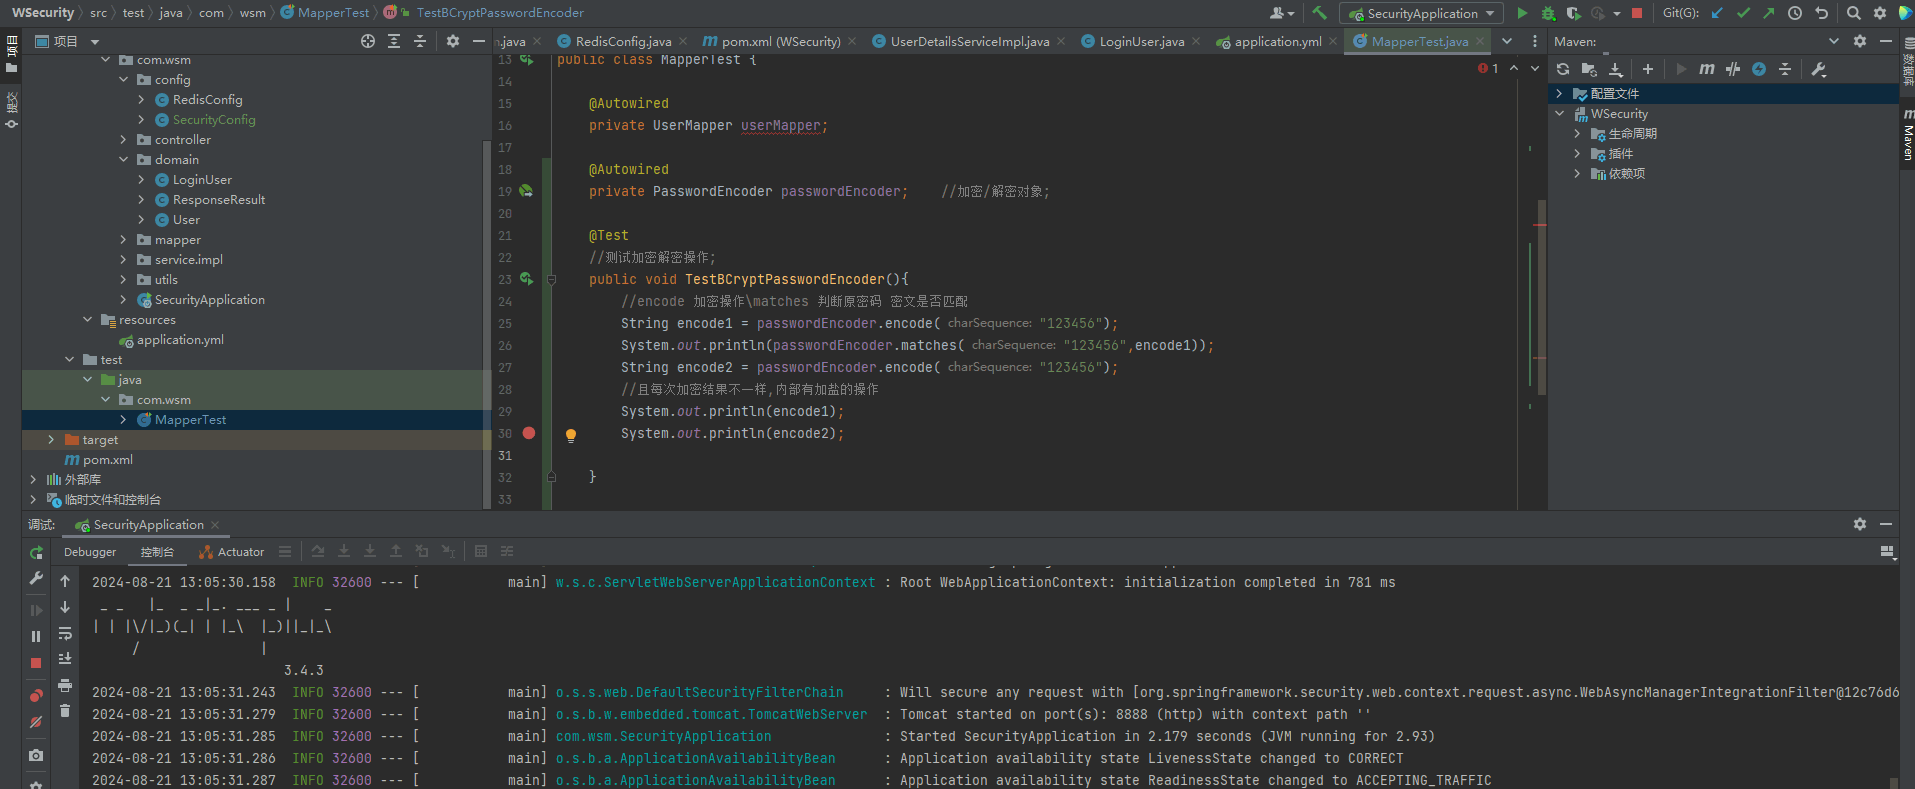Image resolution: width=1915 pixels, height=789 pixels.
Task: Toggle the breakpoint on line 30
Action: click(x=529, y=433)
